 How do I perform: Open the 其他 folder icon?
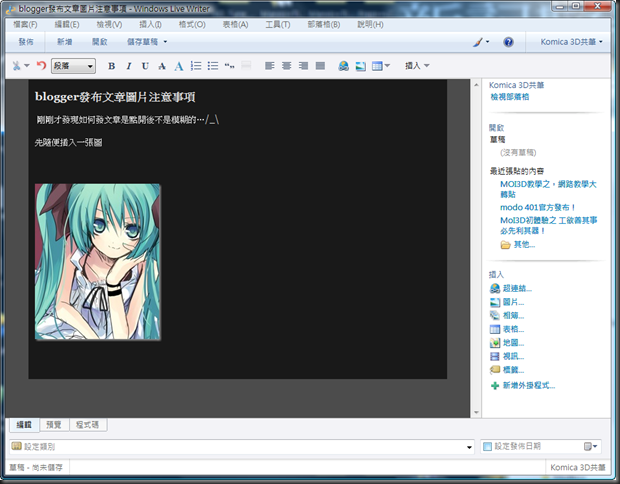pos(505,245)
